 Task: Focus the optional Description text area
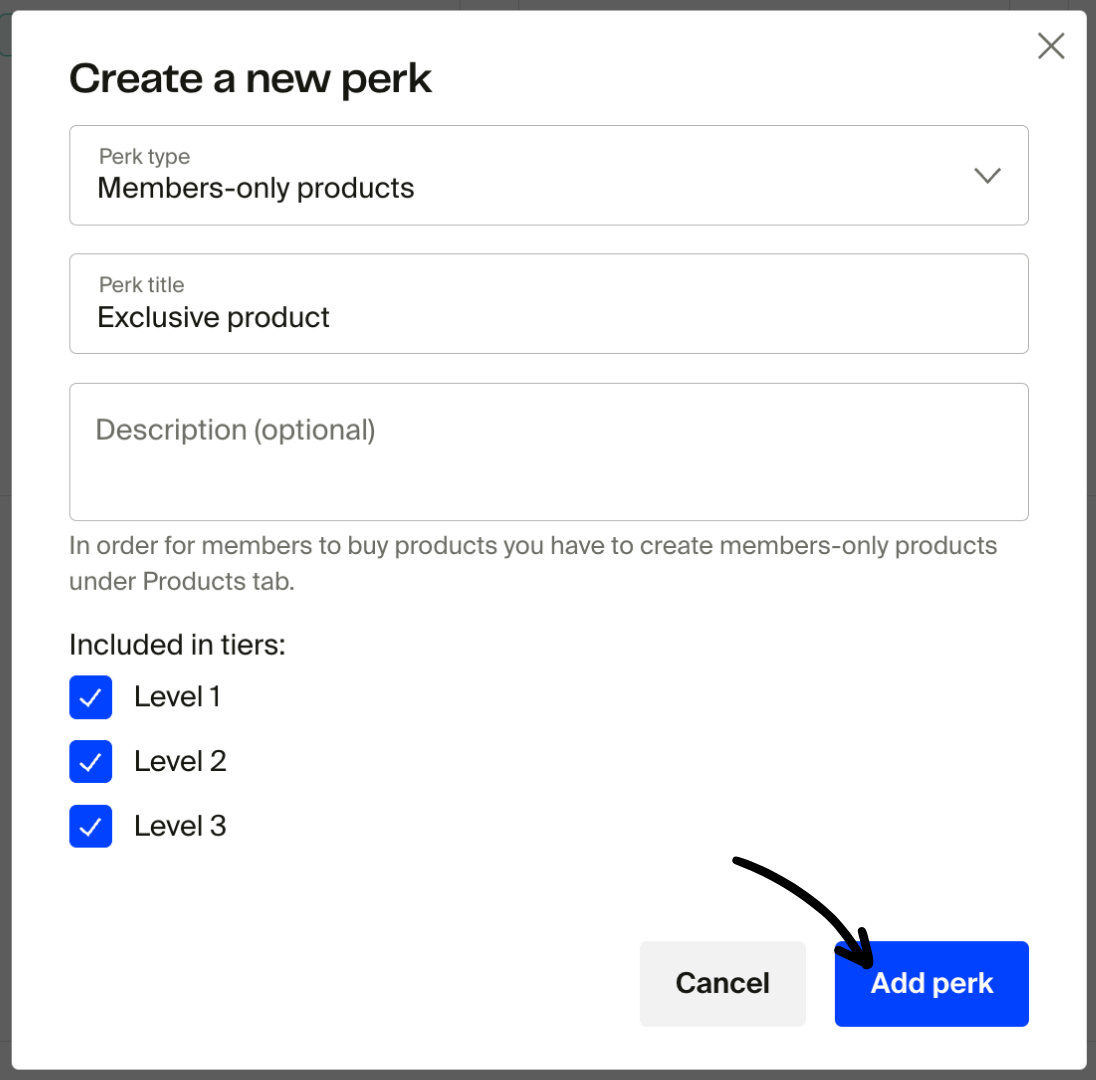click(548, 450)
